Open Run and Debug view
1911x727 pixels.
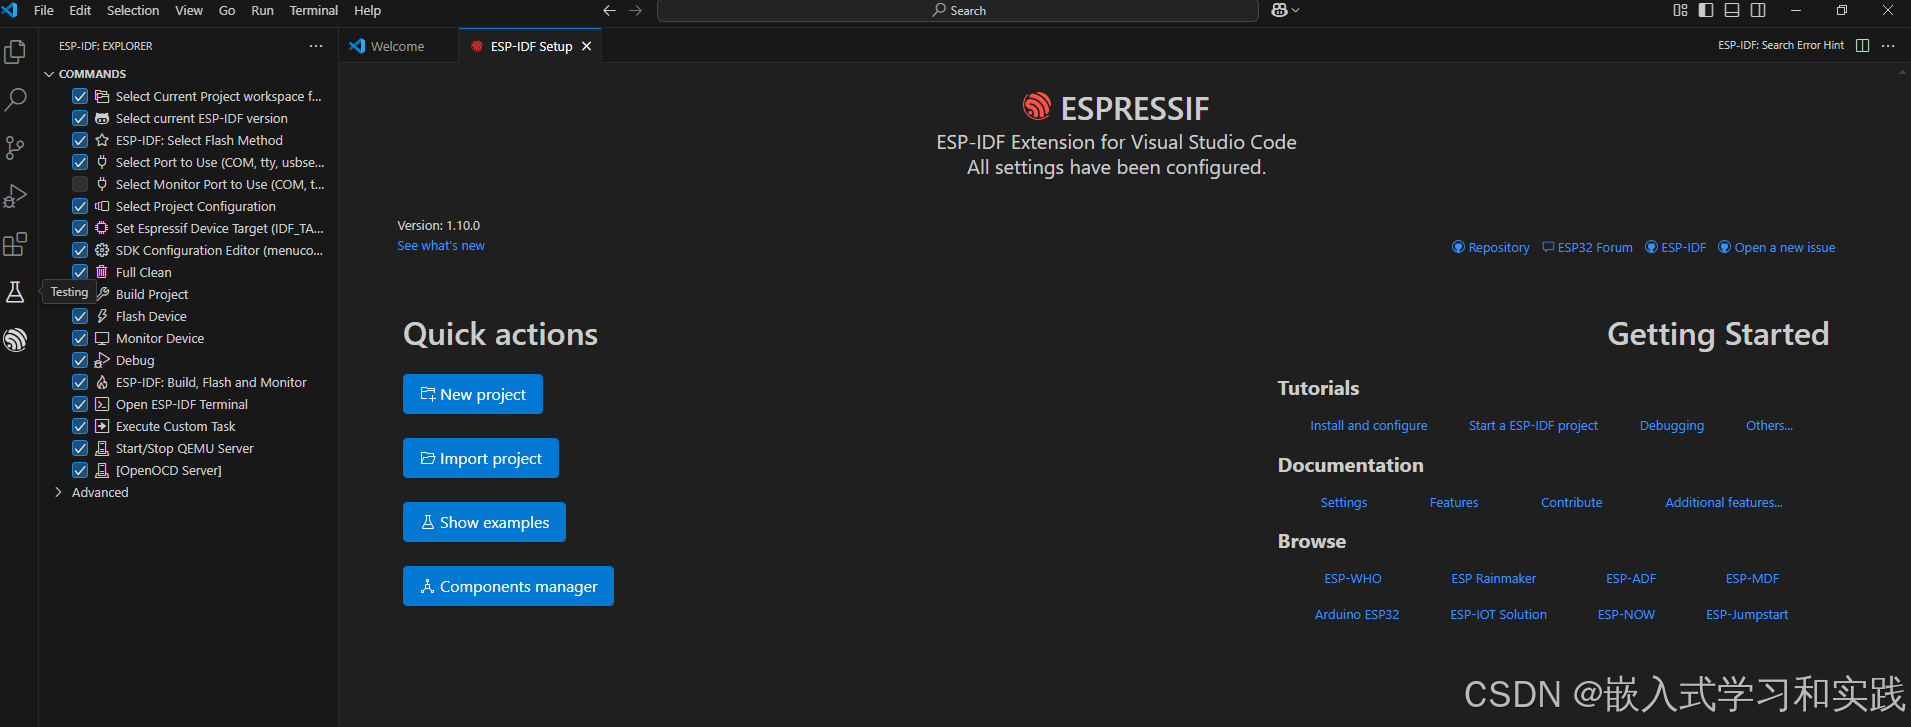coord(15,196)
